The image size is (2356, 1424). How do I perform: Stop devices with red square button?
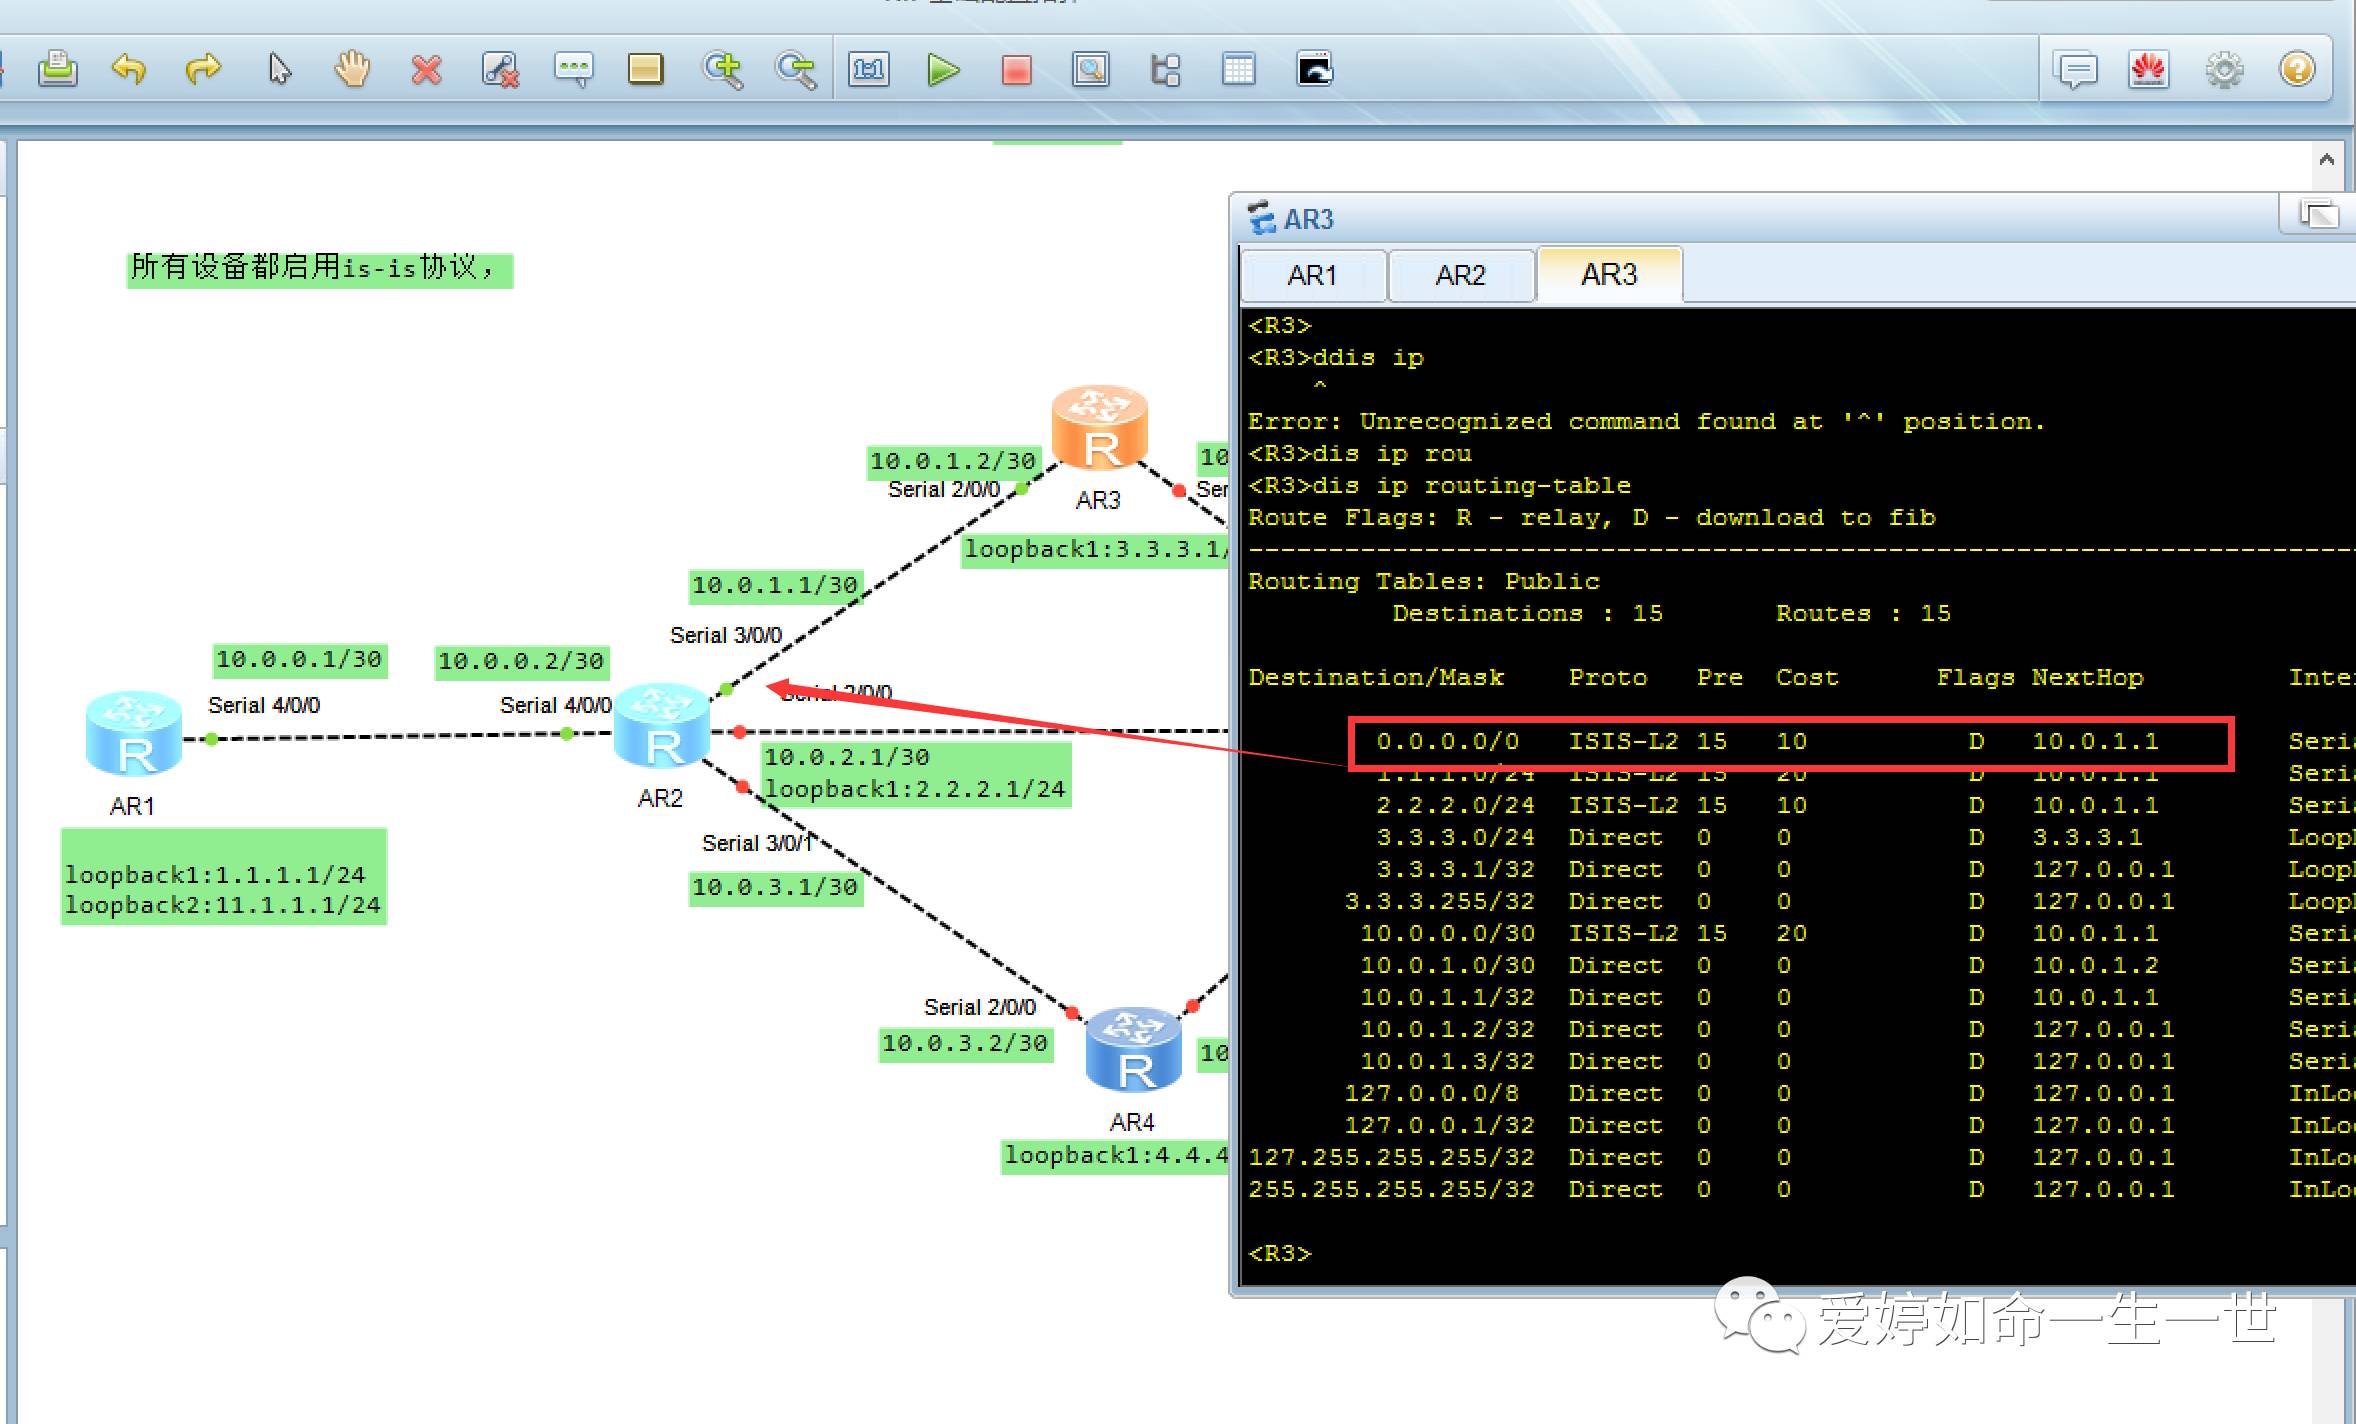click(1016, 69)
